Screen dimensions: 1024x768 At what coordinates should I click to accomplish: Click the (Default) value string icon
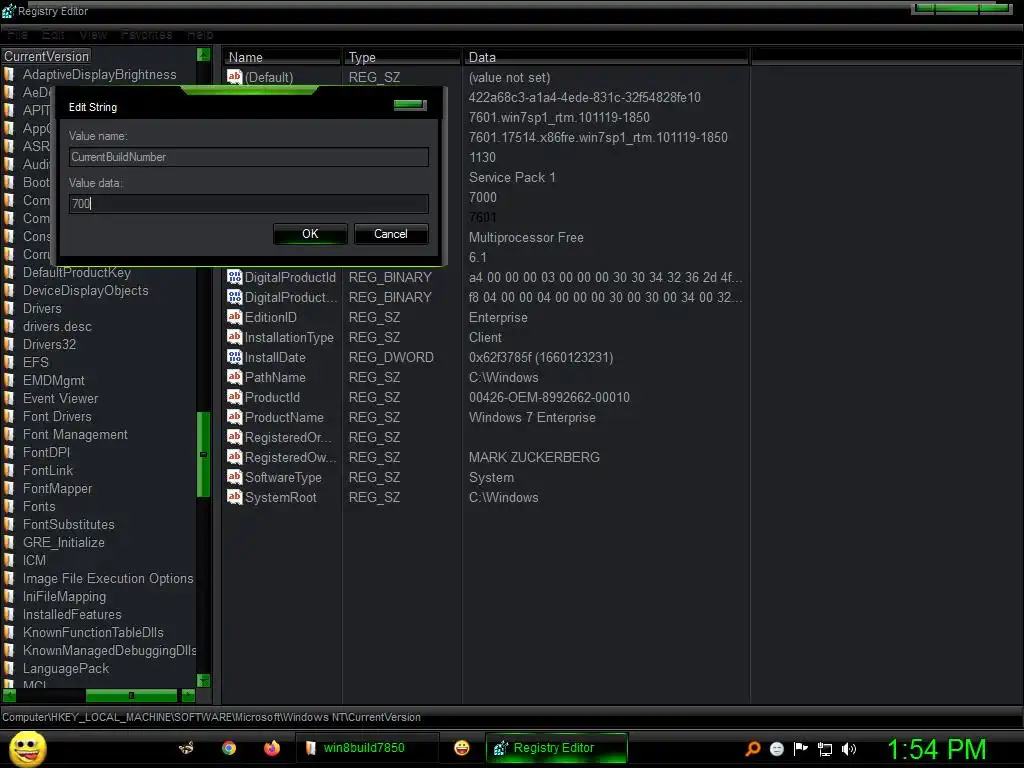click(x=234, y=76)
